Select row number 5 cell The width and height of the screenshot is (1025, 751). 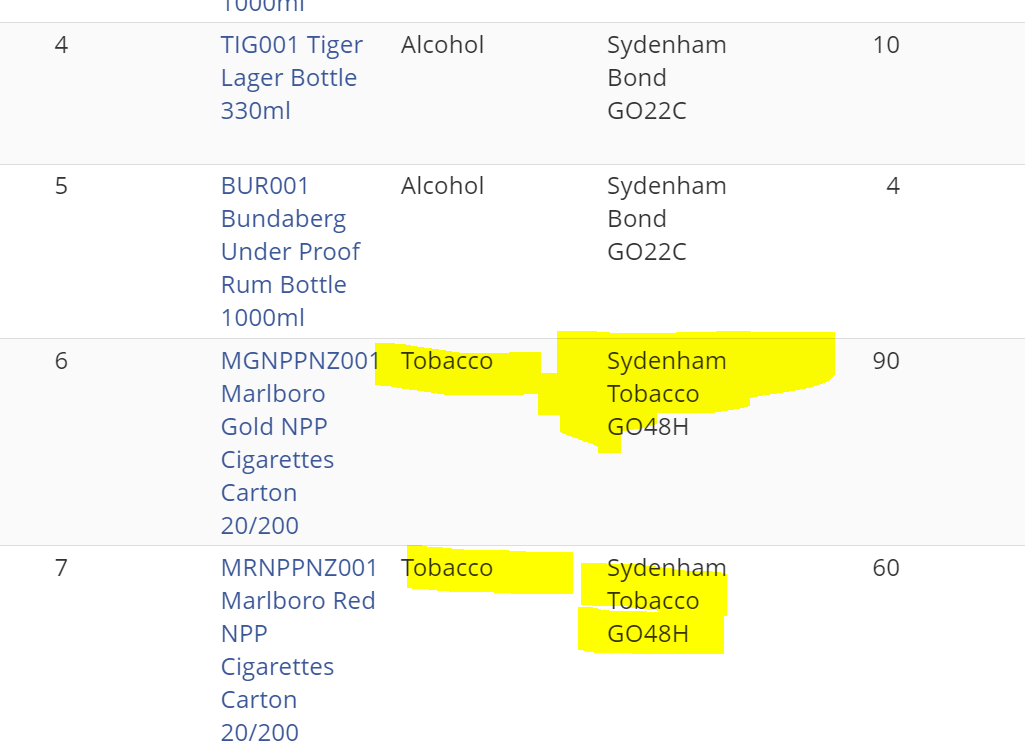tap(61, 186)
